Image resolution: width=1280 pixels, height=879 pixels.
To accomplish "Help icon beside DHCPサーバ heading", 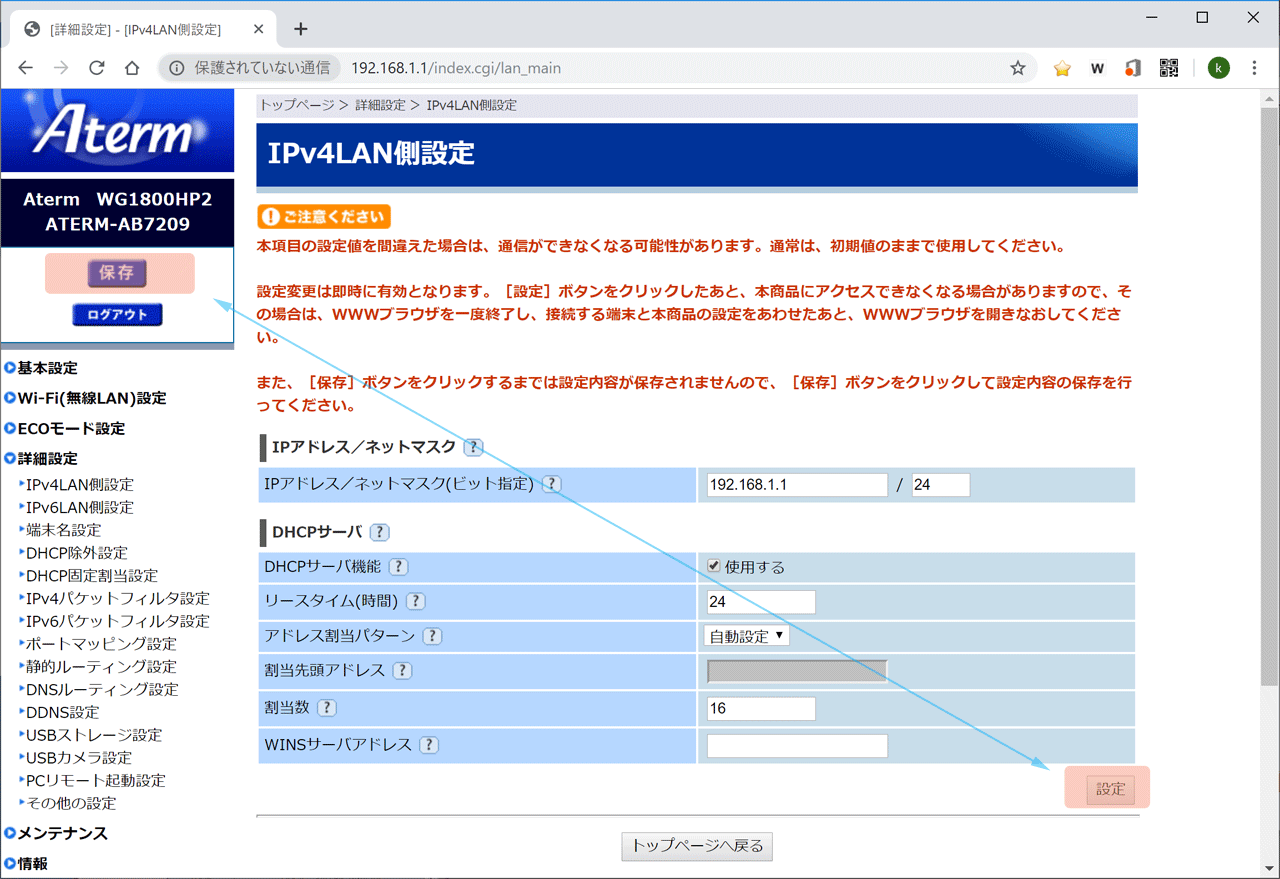I will coord(380,532).
